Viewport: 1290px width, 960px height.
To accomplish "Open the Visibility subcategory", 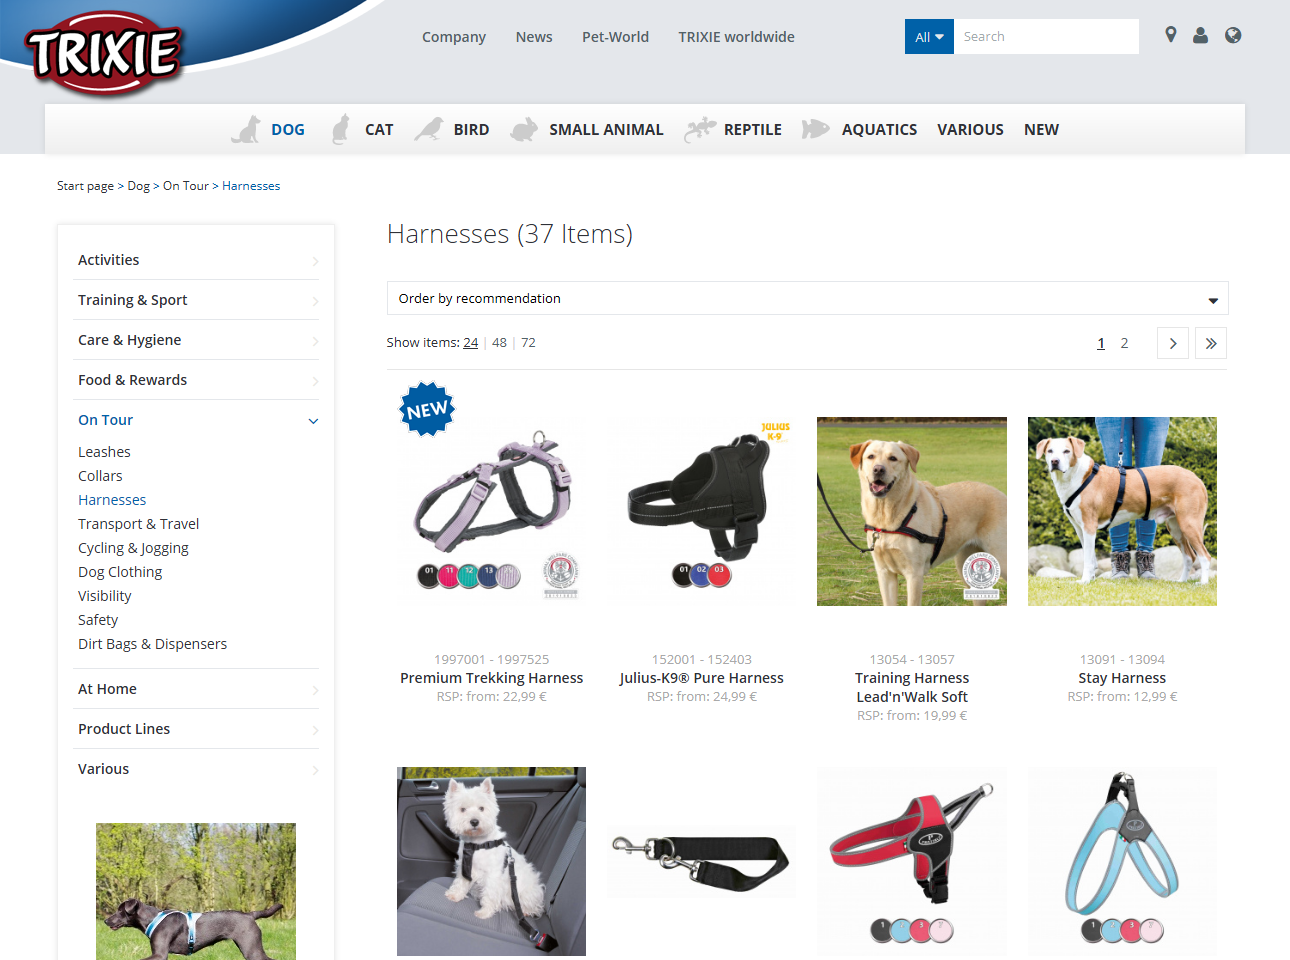I will 104,596.
